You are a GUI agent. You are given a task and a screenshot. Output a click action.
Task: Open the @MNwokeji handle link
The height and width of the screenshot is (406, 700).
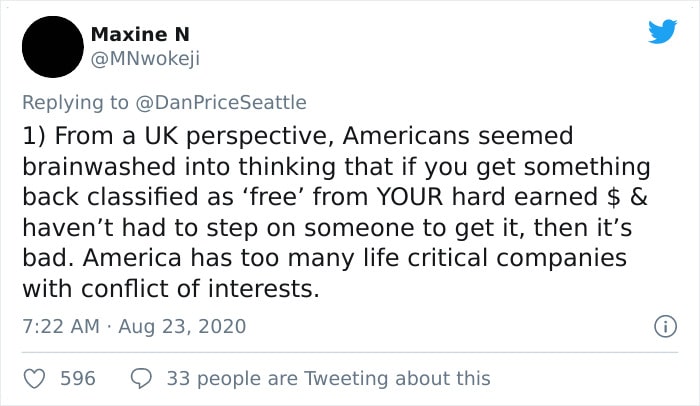[x=145, y=59]
